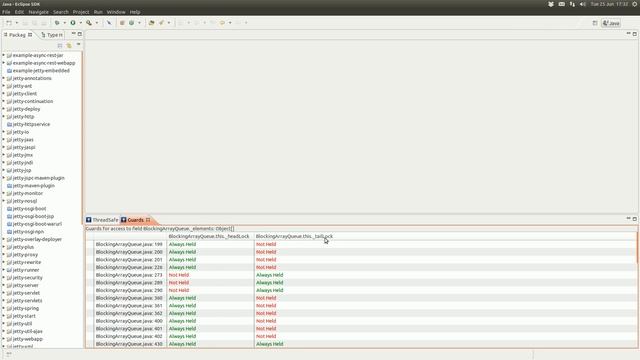
Task: Click the BlockingArrayQueue.this._tailLock column header
Action: tap(294, 236)
